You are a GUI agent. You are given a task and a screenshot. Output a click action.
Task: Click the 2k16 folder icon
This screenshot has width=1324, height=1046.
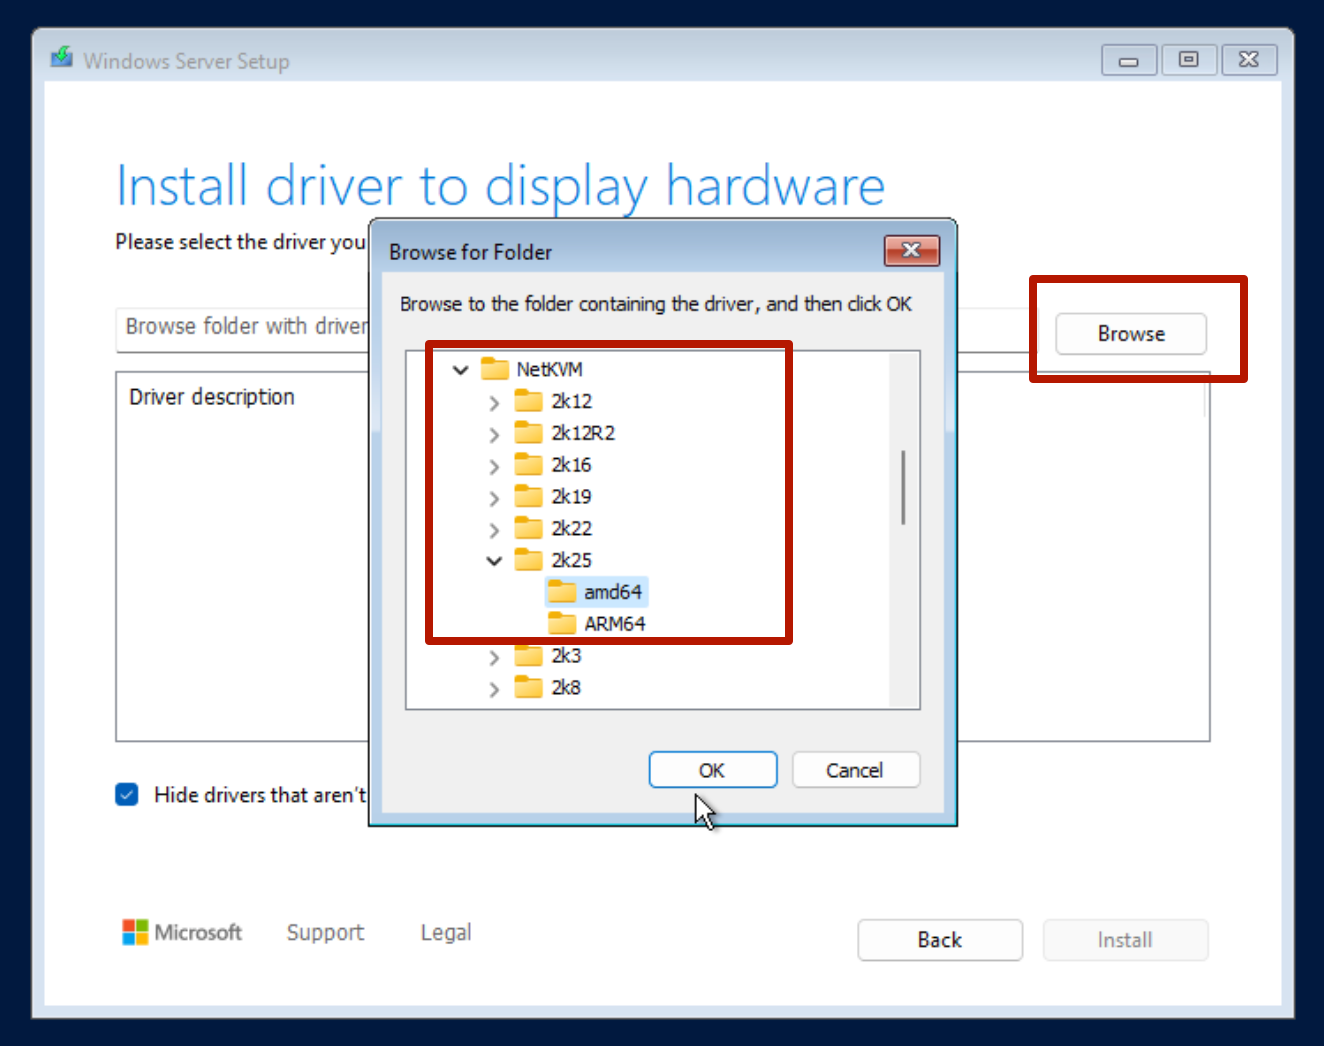[528, 465]
